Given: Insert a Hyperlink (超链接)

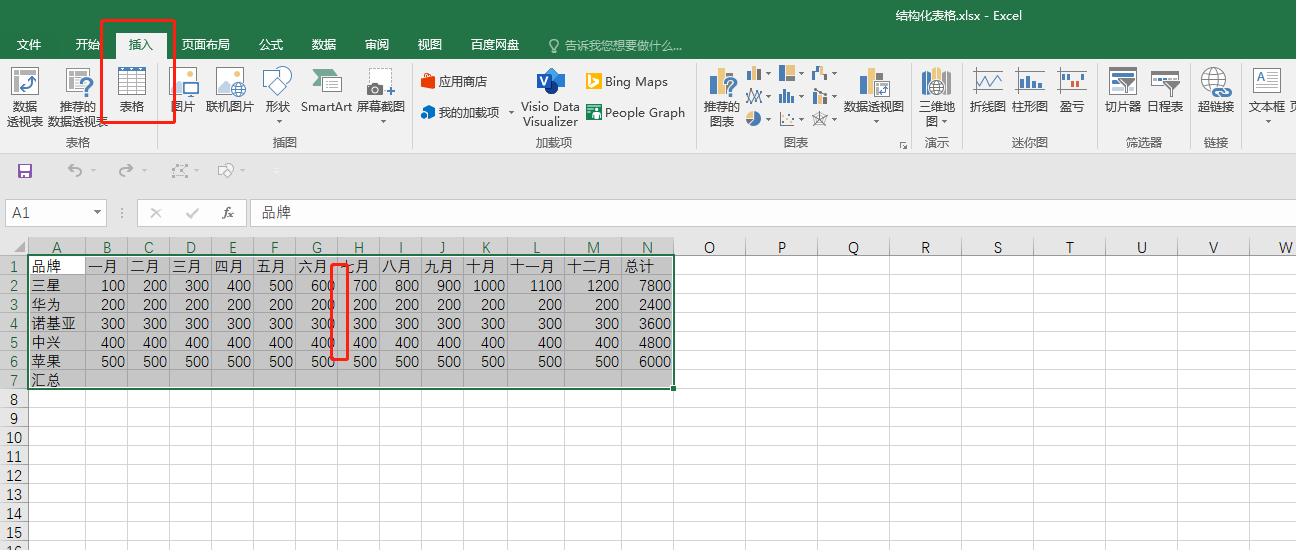Looking at the screenshot, I should (1215, 90).
